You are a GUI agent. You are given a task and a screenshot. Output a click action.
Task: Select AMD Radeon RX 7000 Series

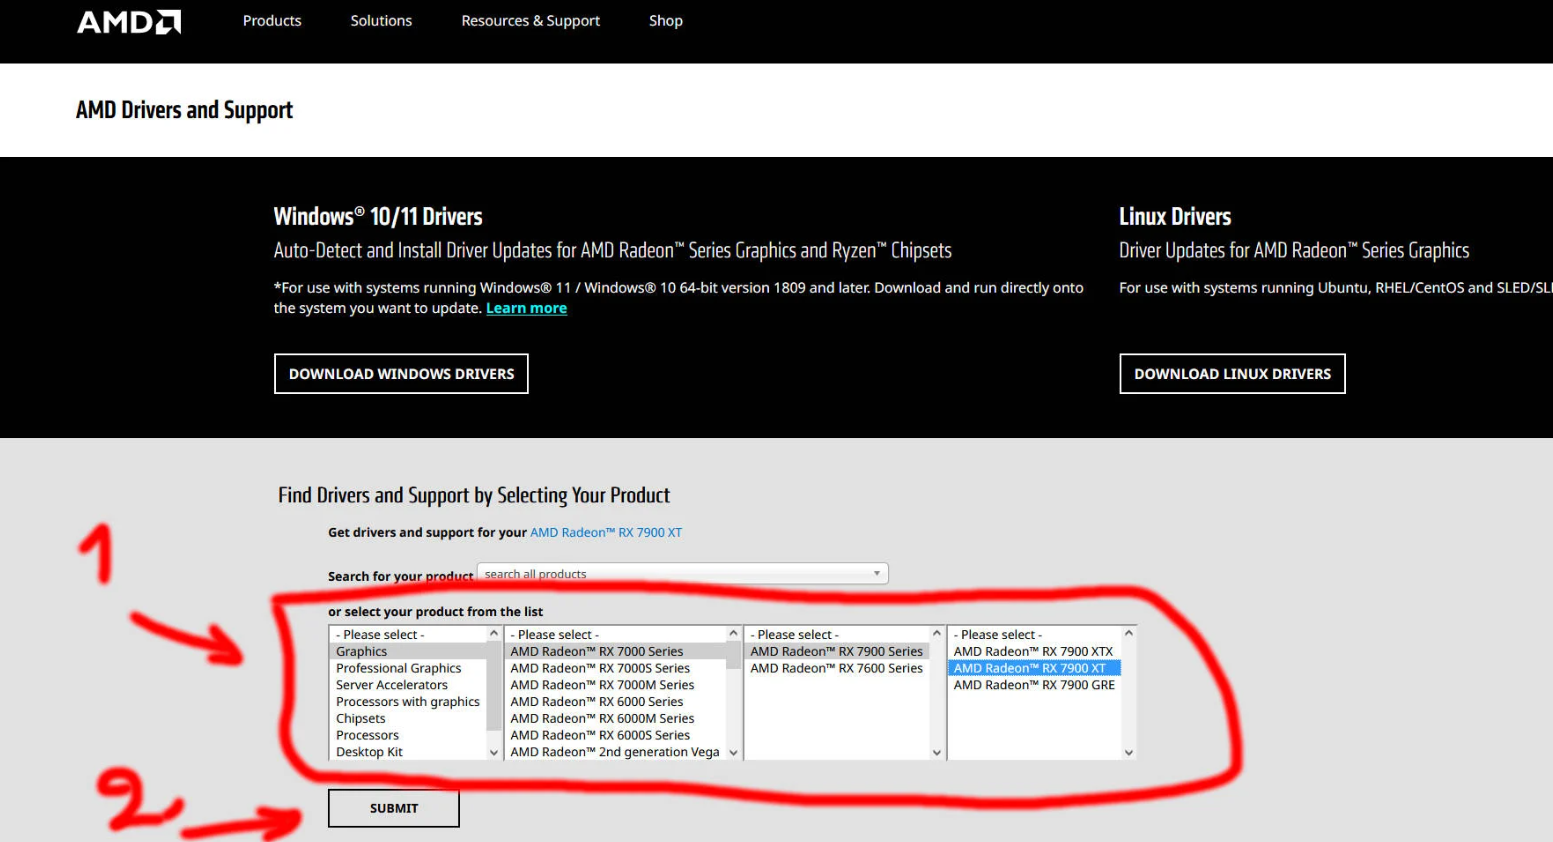[616, 652]
